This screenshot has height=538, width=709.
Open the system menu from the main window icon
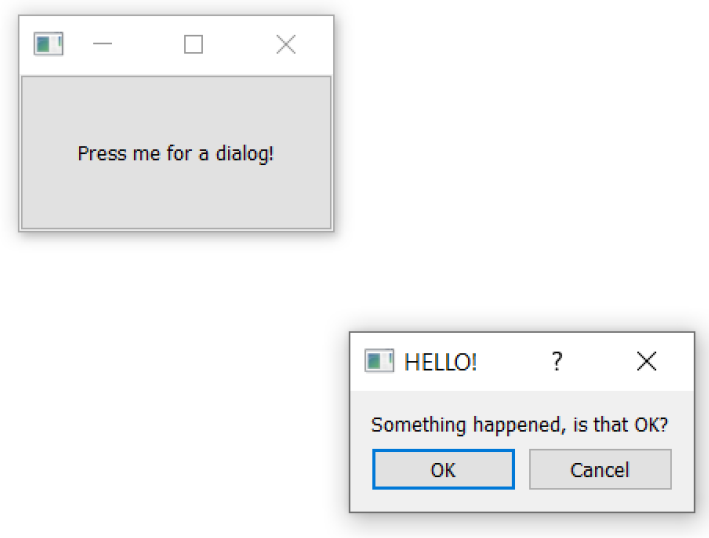point(48,44)
